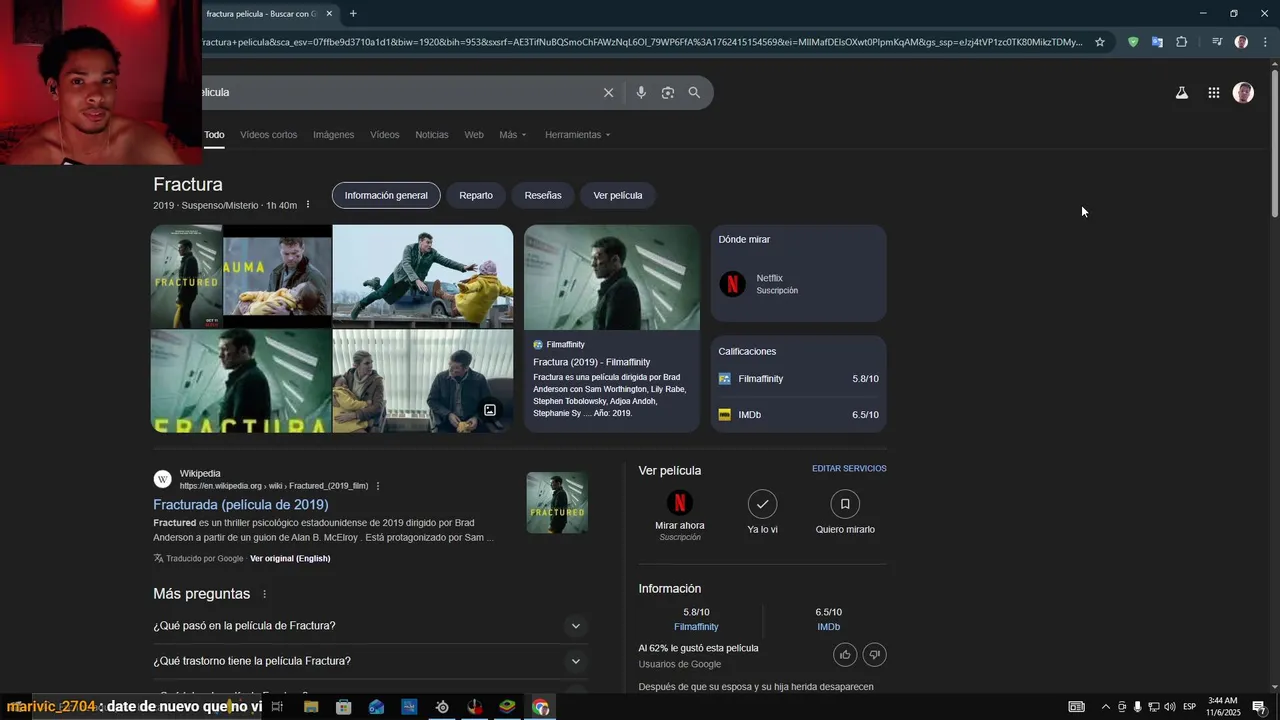Close the fractura pelicula tab
Image resolution: width=1280 pixels, height=720 pixels.
click(329, 14)
